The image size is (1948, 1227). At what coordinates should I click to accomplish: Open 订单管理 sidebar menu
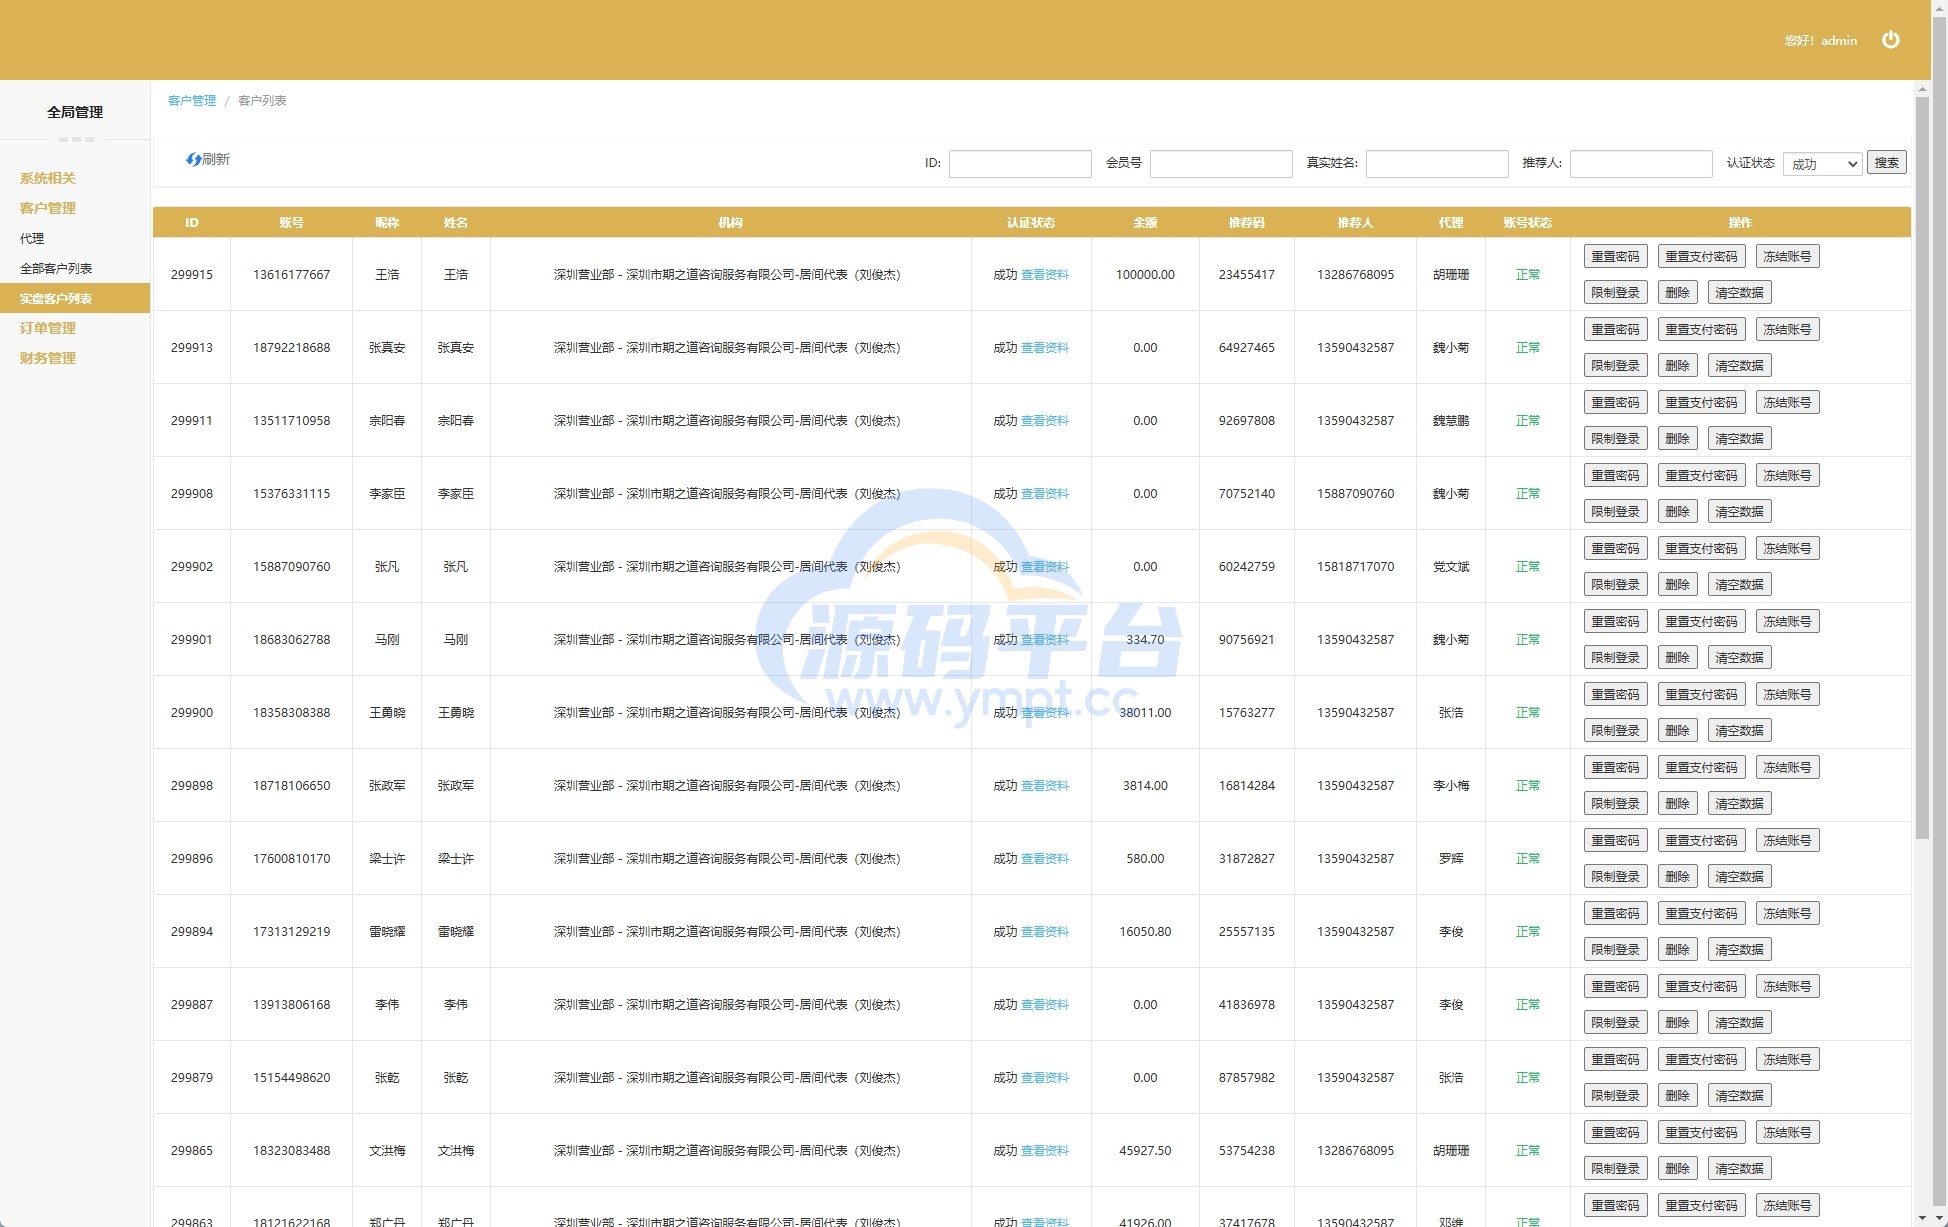(x=47, y=328)
